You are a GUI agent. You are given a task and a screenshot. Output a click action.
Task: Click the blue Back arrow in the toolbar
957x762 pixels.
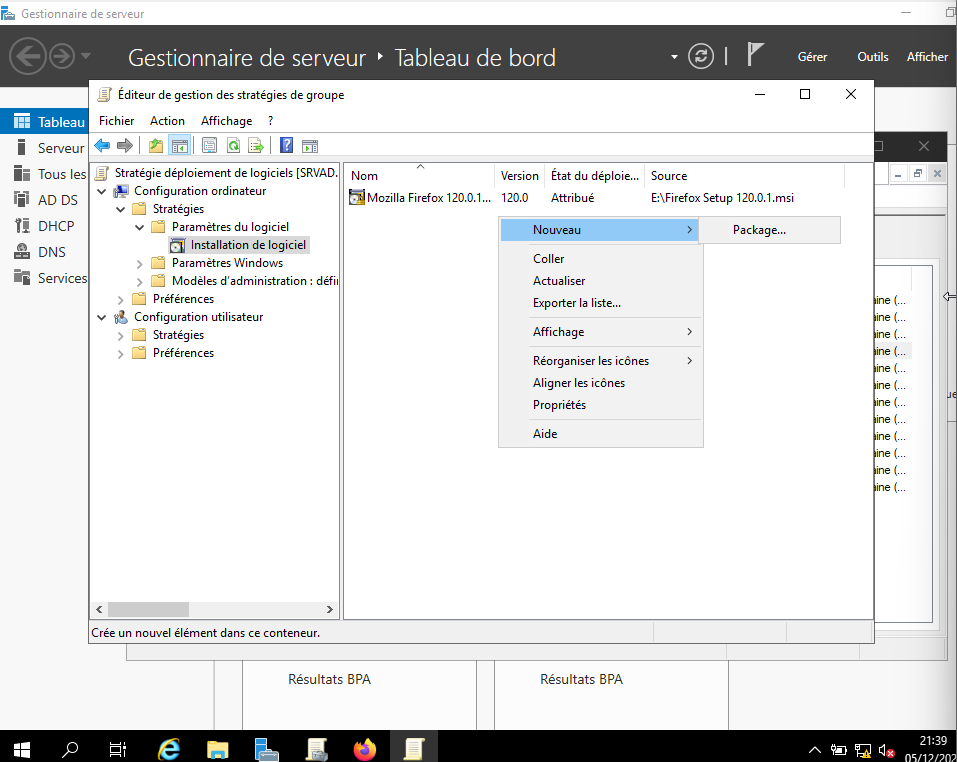tap(101, 146)
